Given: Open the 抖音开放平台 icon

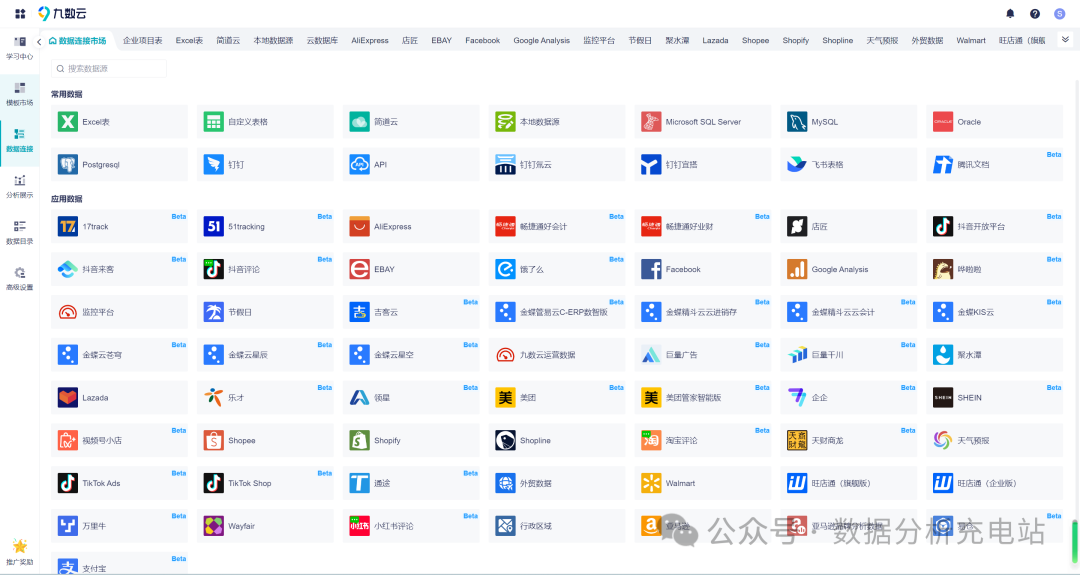Looking at the screenshot, I should pos(943,227).
